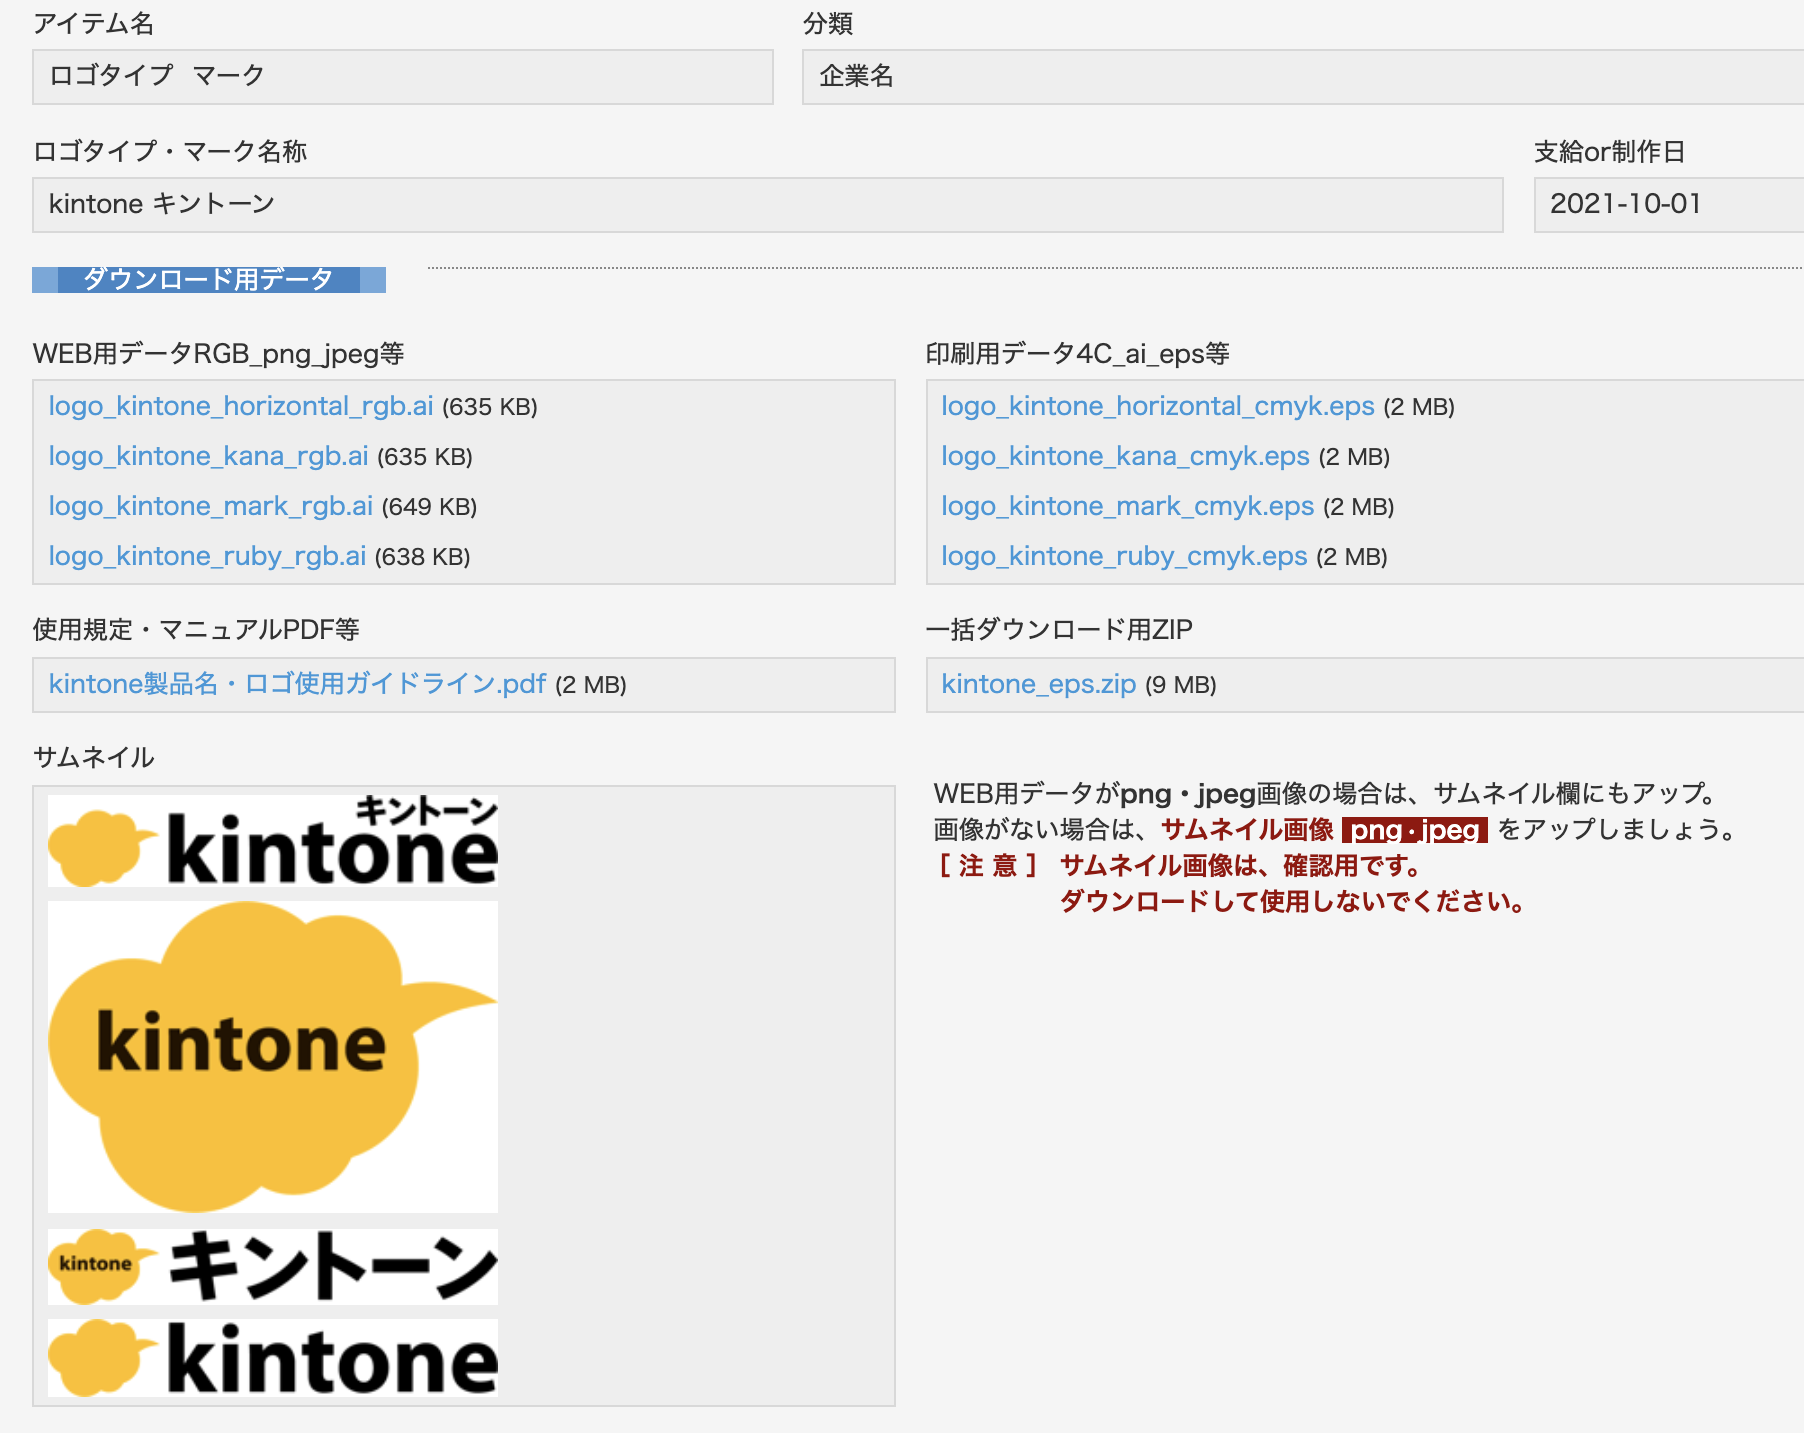Click the サムネイル label

[94, 757]
